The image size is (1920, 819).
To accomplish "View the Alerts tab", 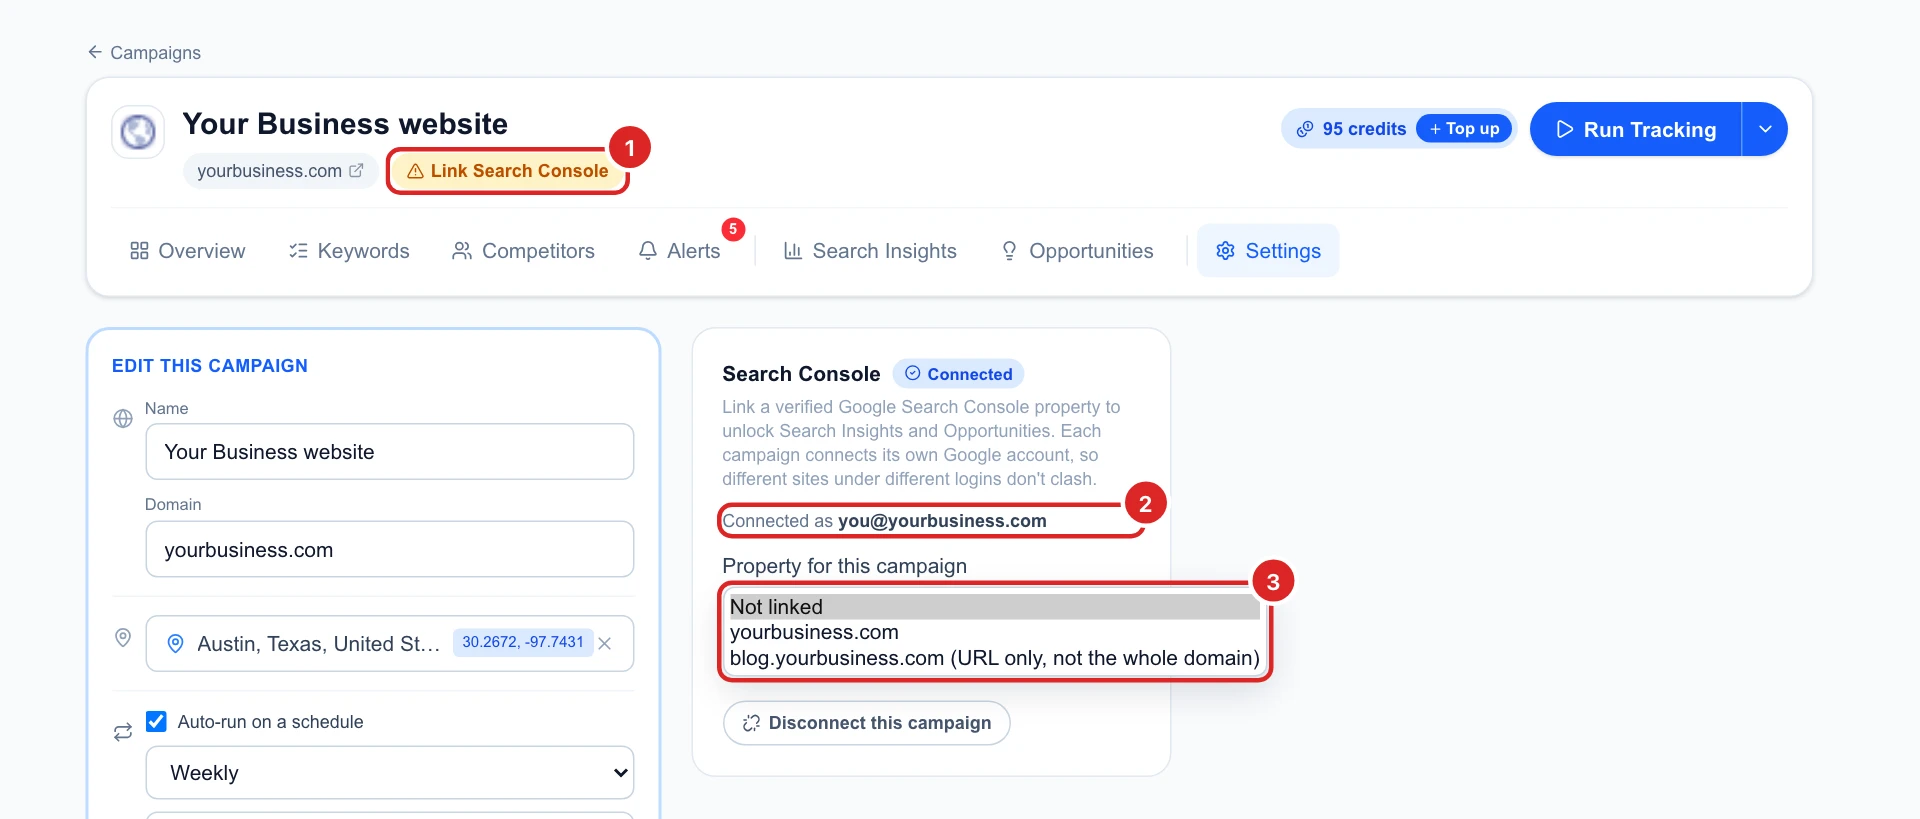I will click(679, 251).
